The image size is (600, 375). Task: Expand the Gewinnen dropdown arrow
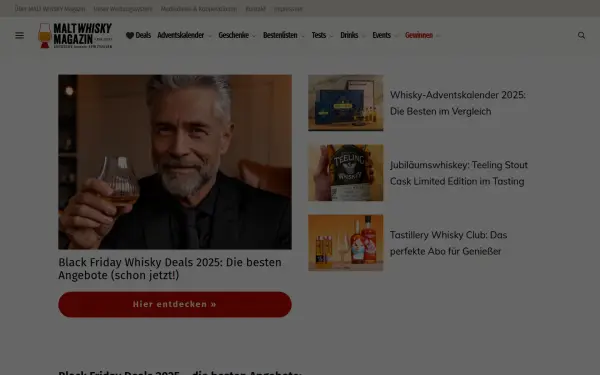pos(438,36)
